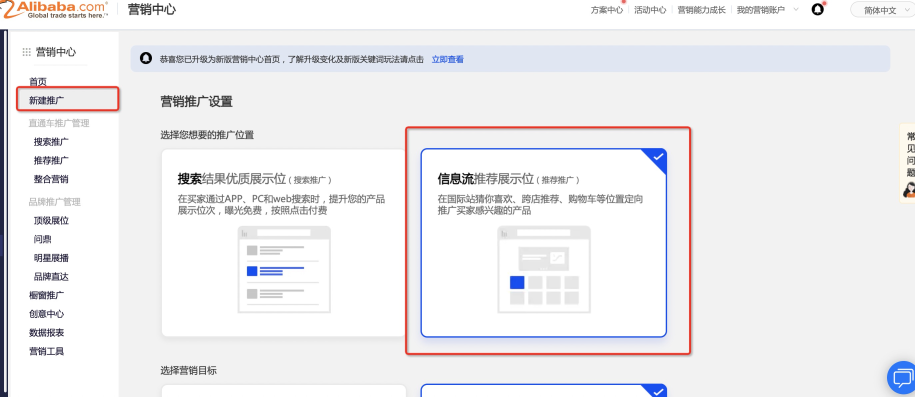This screenshot has height=397, width=915.
Task: Open the 常见问题 side tab
Action: coord(909,163)
